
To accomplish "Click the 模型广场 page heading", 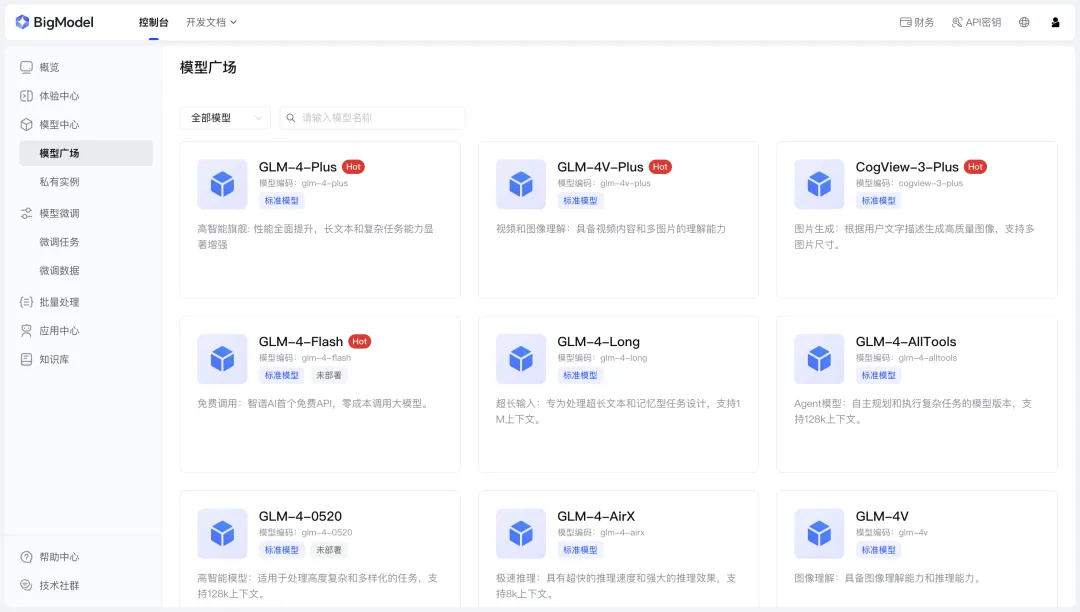I will coord(208,67).
